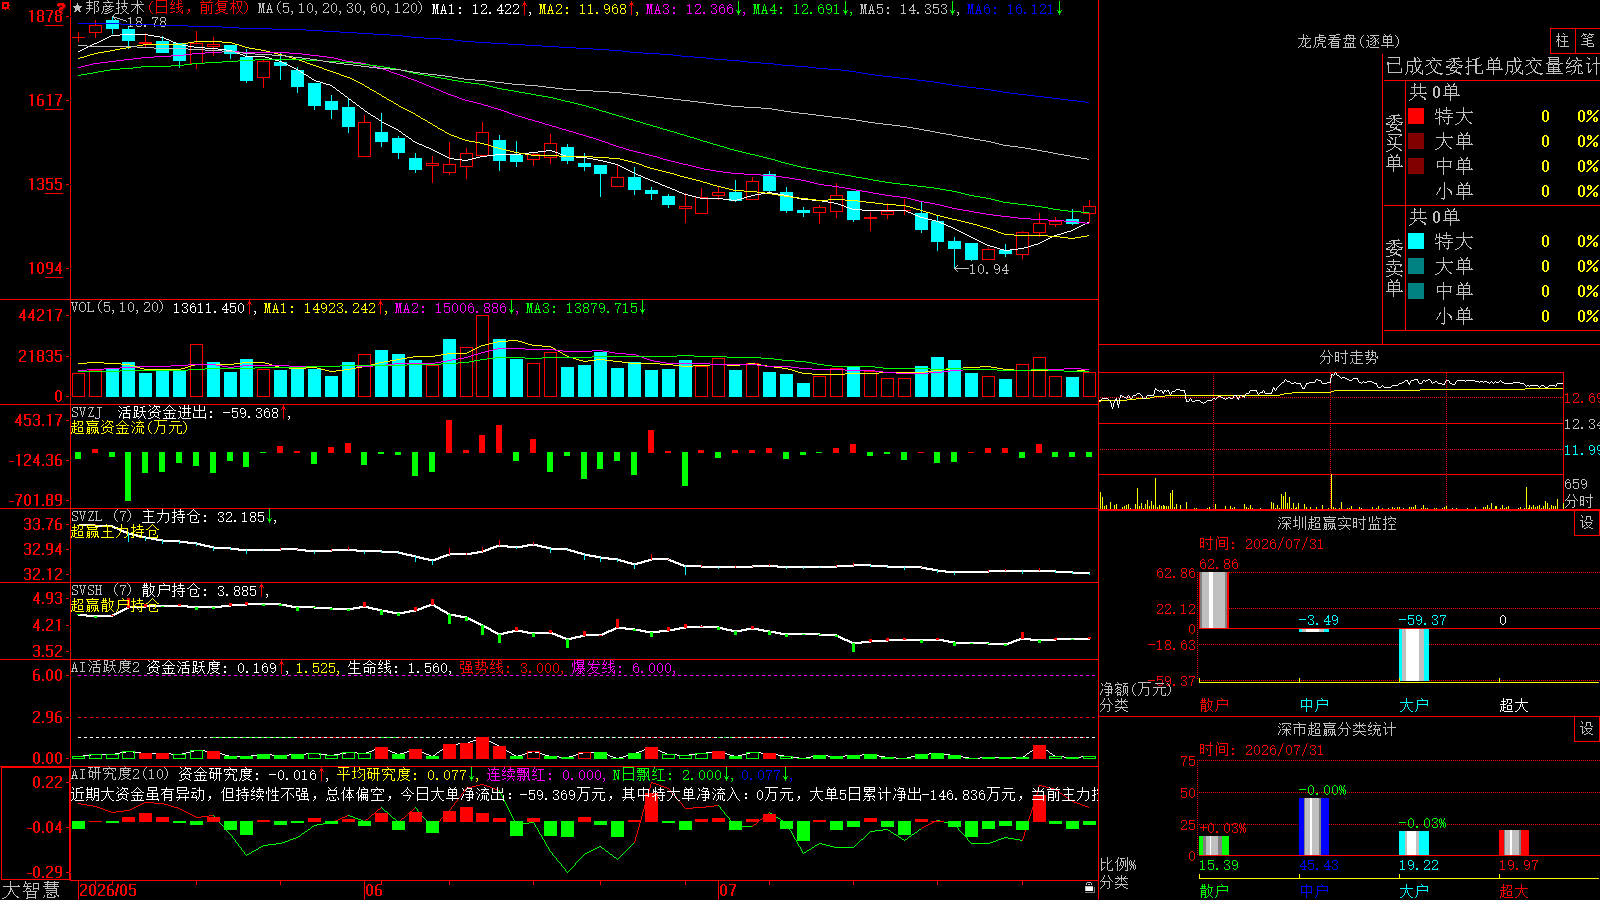Click the teal 中单 sell-order swatch
Screen dimensions: 1600x900
[1416, 291]
